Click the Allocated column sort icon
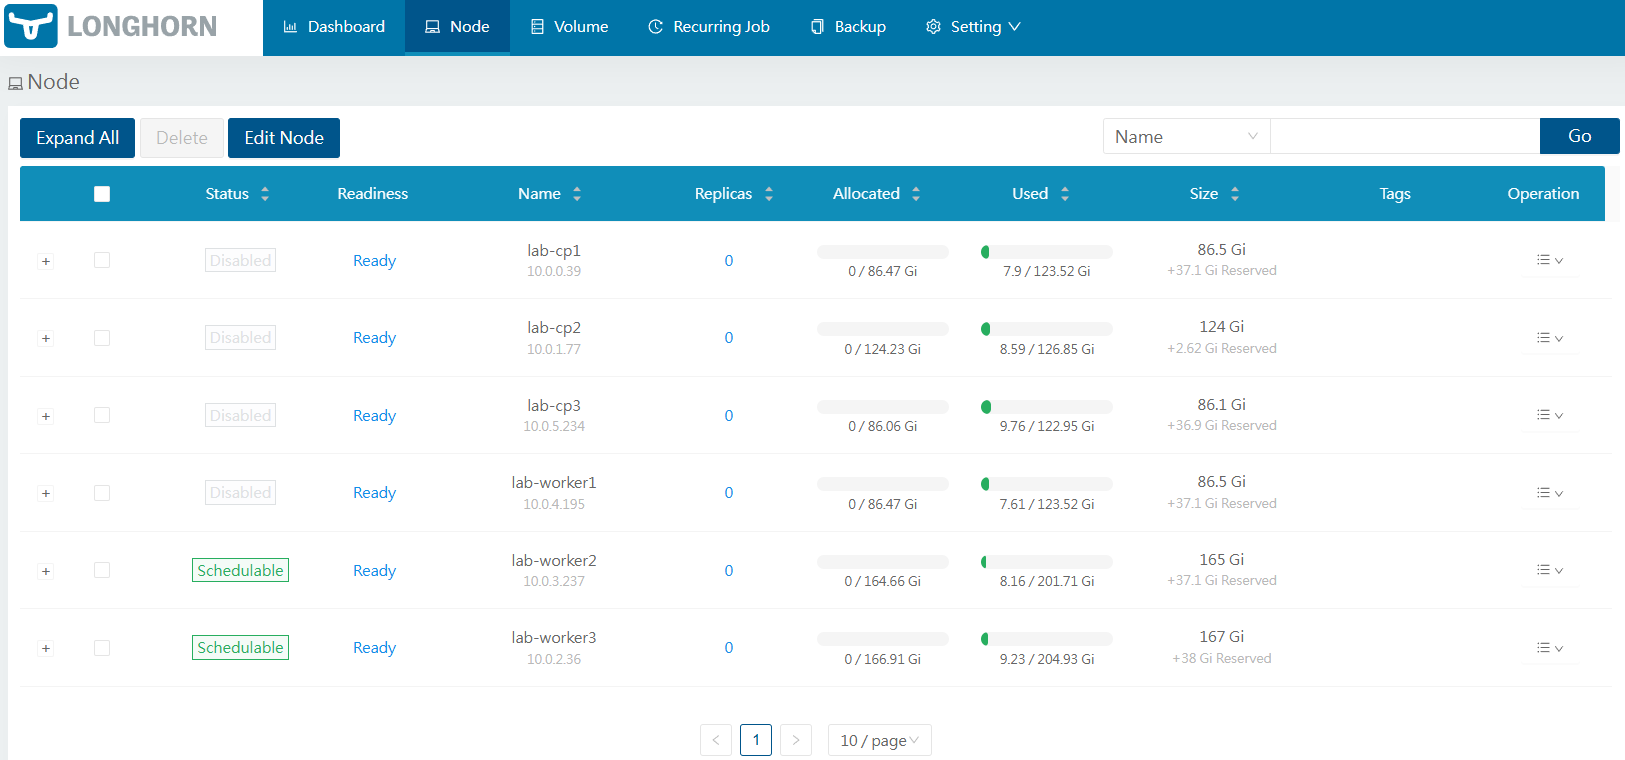The height and width of the screenshot is (760, 1625). click(916, 194)
